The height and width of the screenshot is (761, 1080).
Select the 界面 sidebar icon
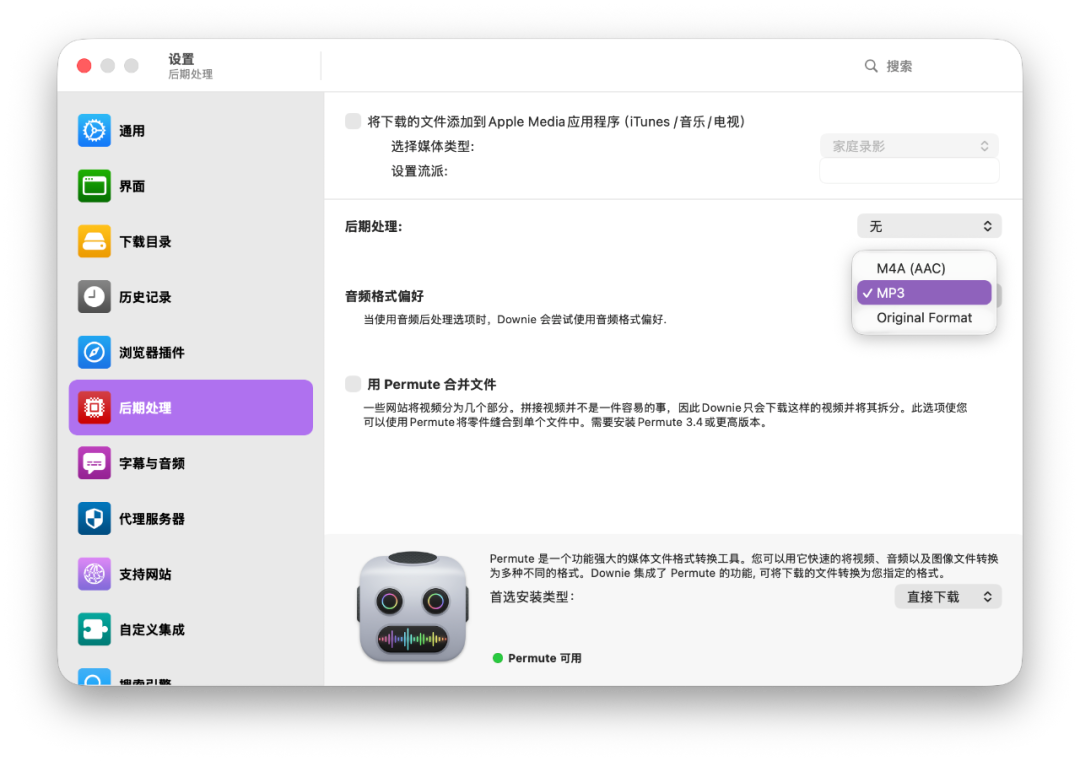(93, 185)
